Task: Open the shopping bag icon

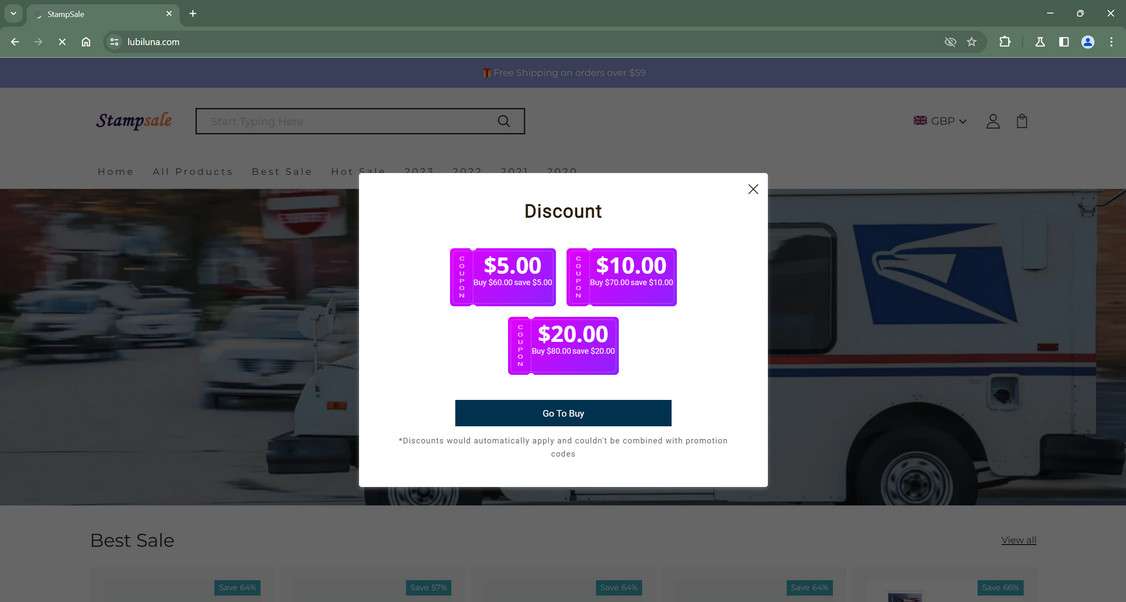Action: tap(1021, 120)
